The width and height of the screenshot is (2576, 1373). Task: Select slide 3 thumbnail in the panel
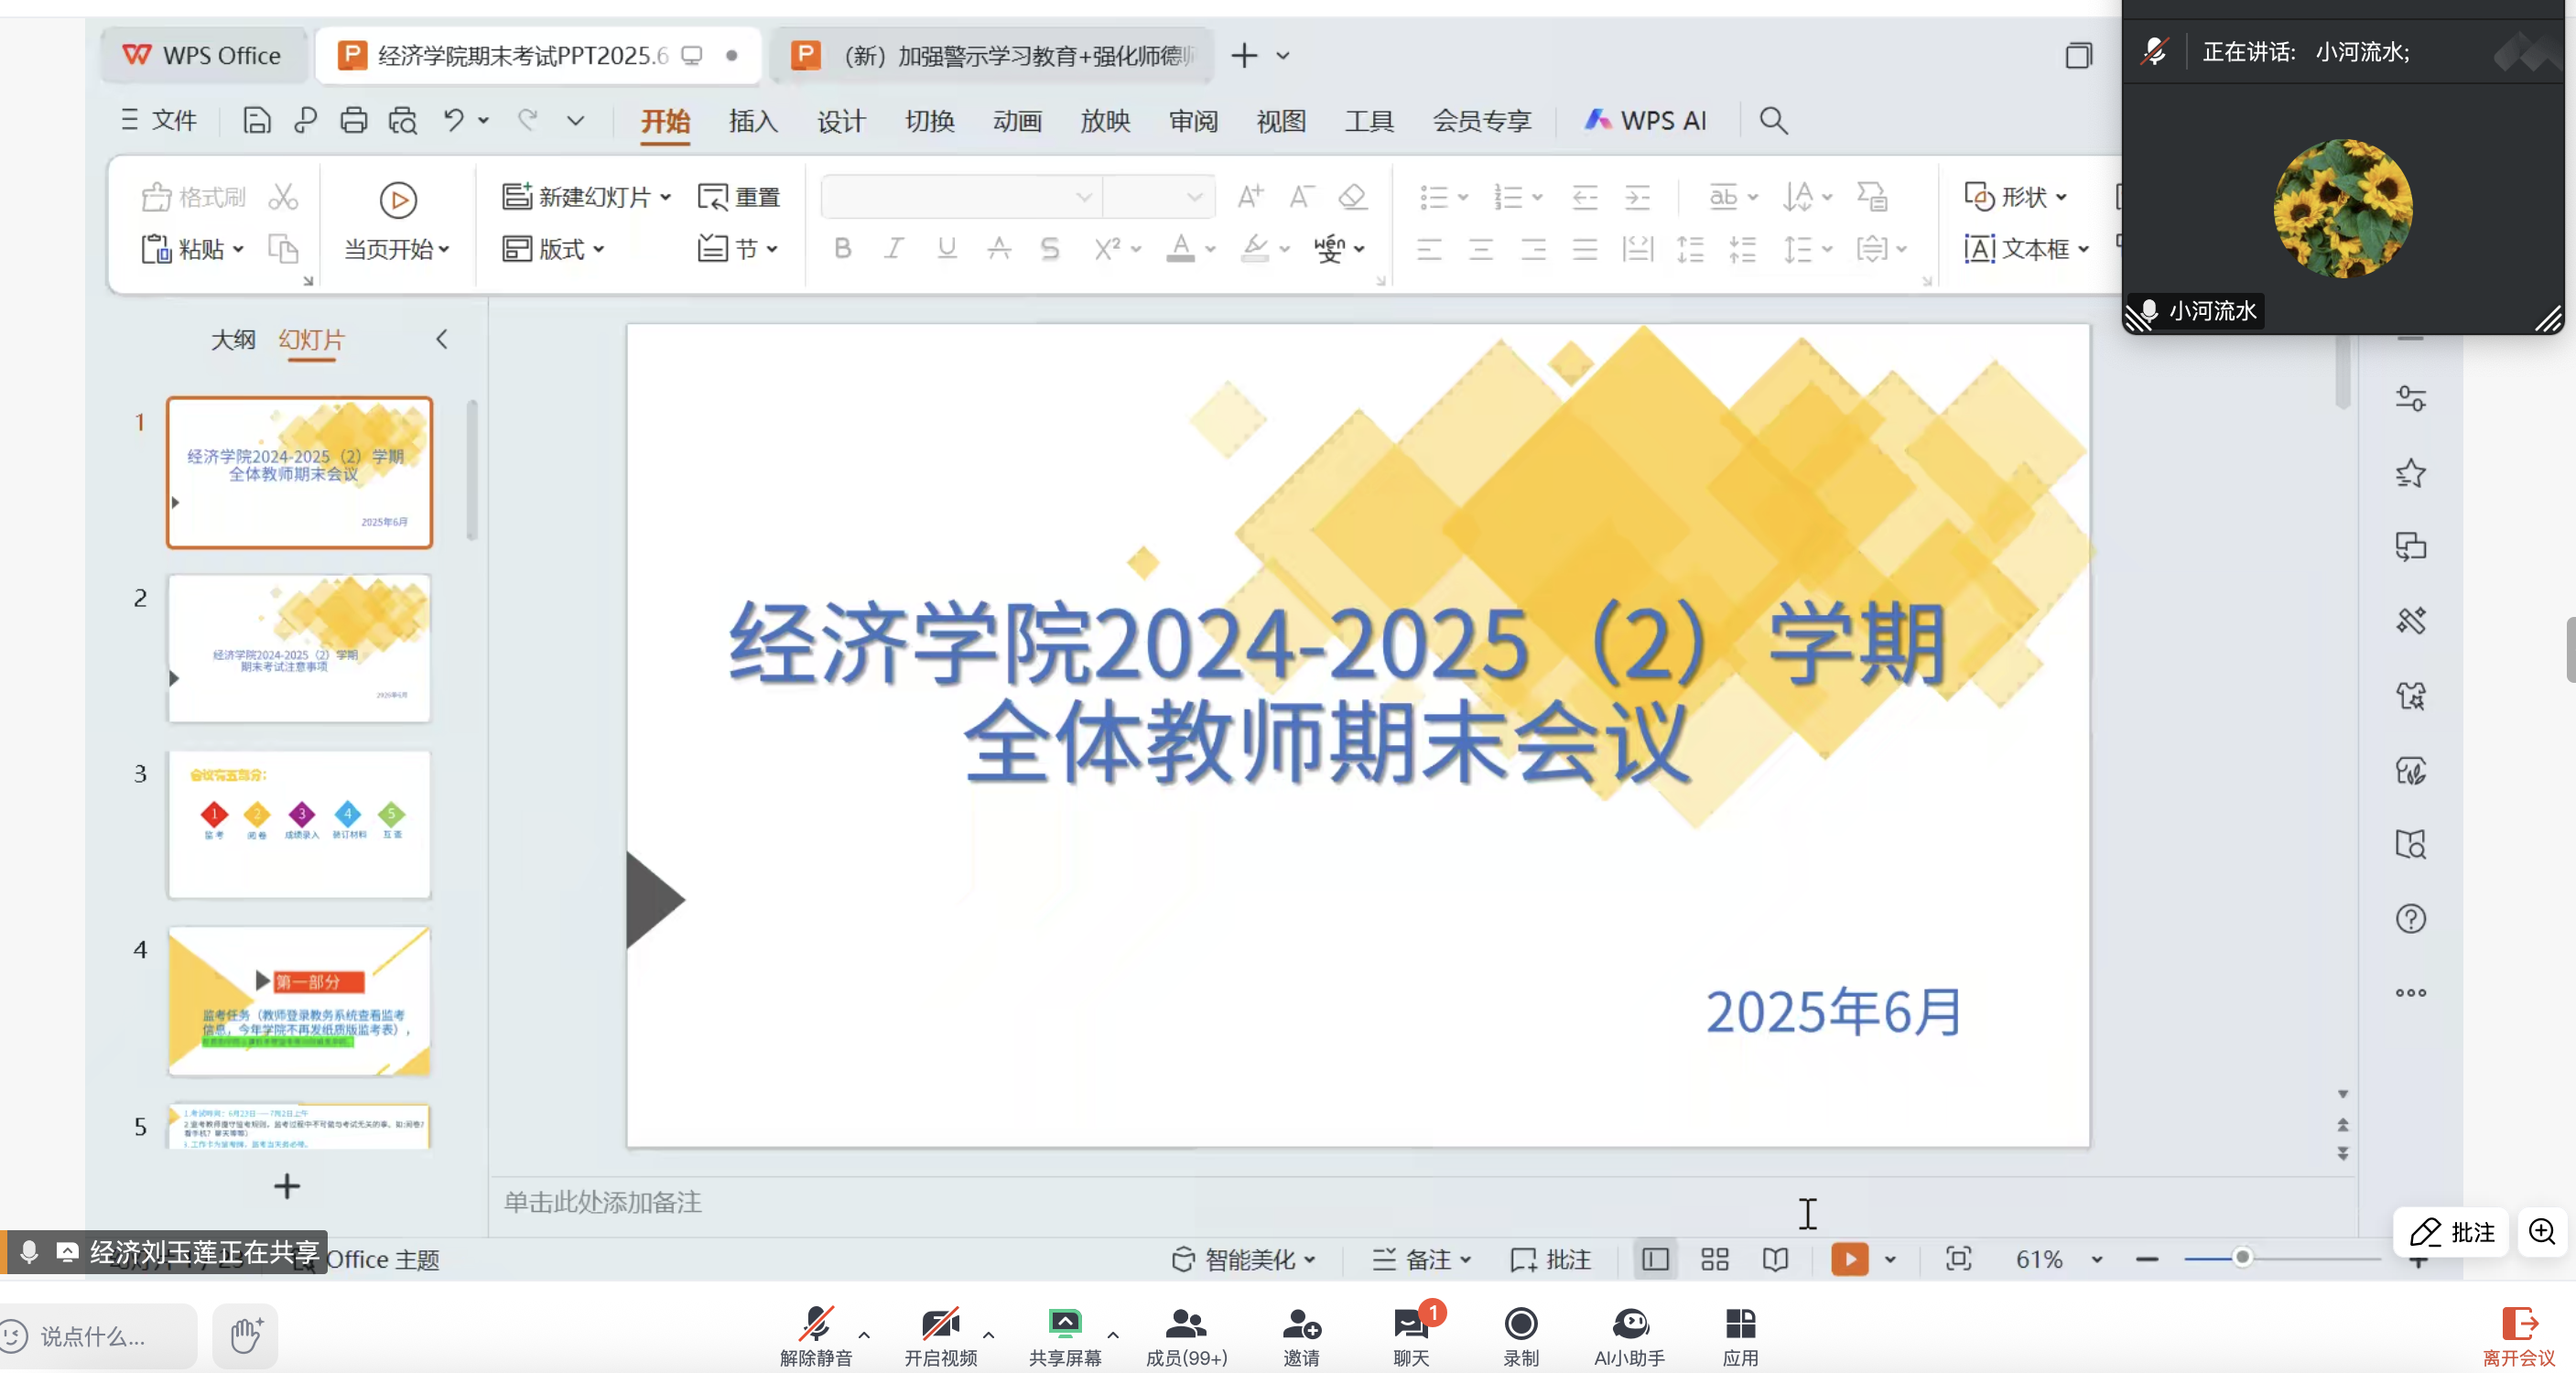pyautogui.click(x=298, y=824)
